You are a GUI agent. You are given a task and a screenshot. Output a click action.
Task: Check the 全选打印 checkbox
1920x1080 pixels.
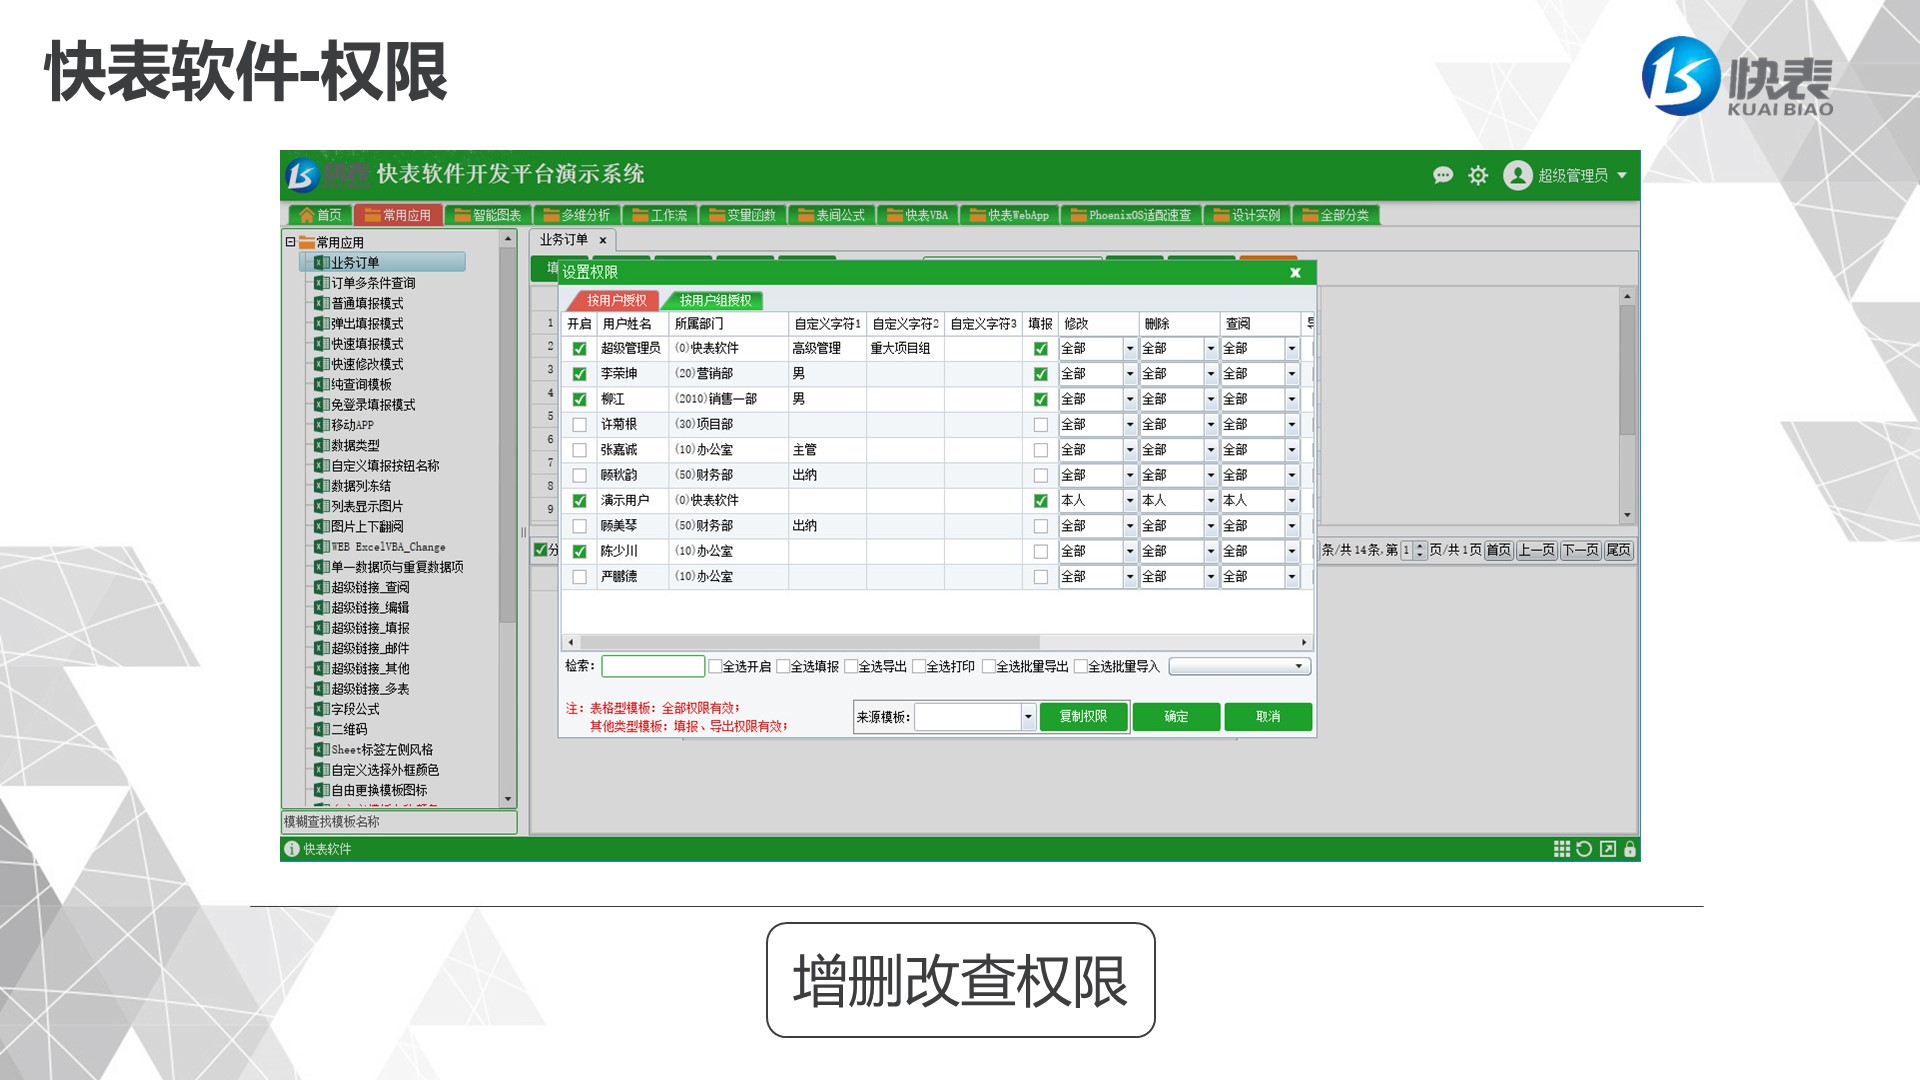(919, 666)
